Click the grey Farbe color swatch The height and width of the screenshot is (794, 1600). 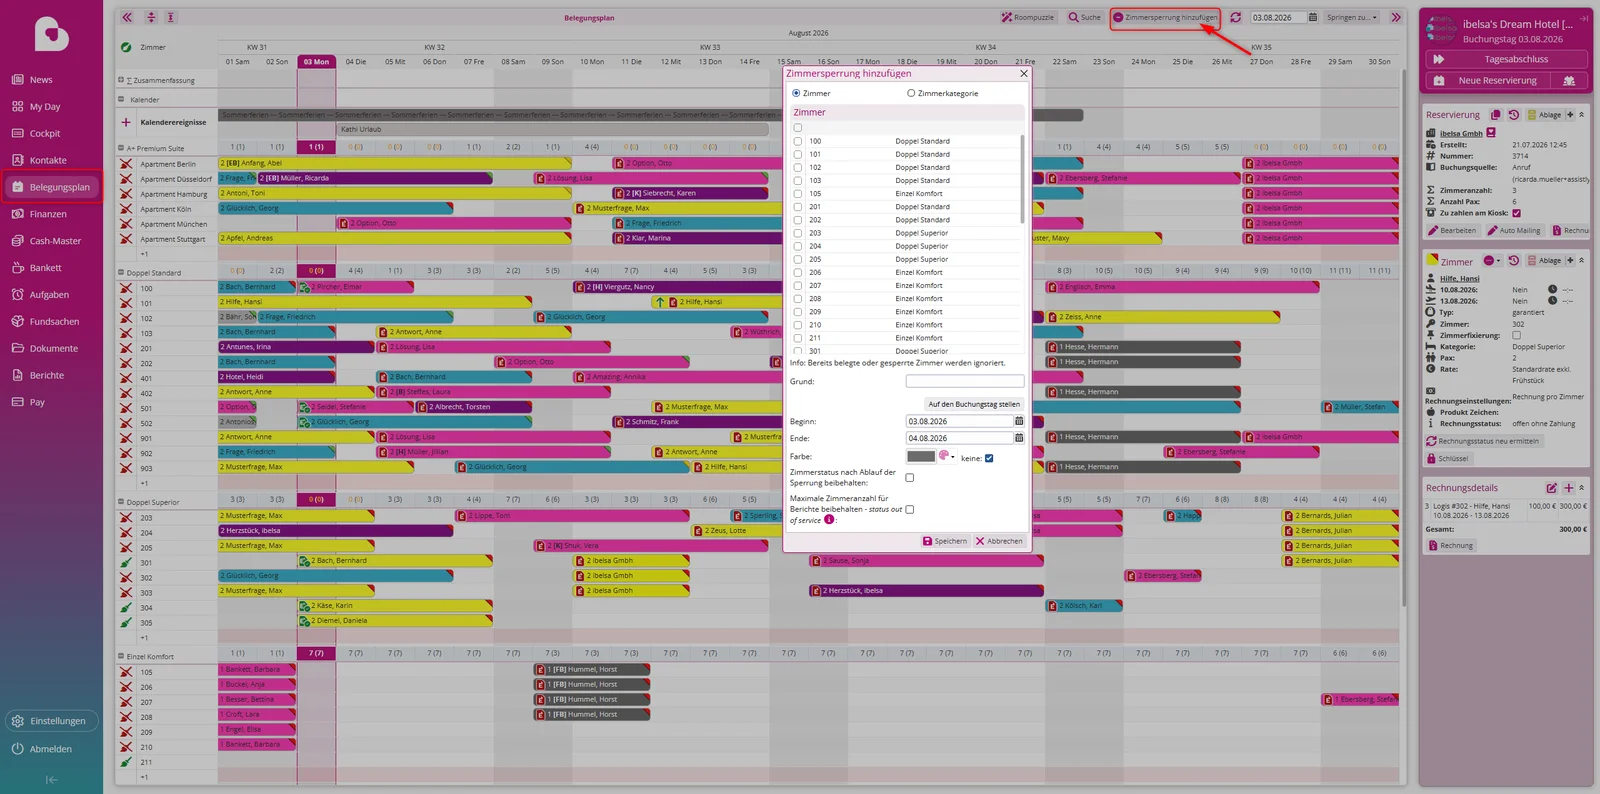click(x=920, y=456)
